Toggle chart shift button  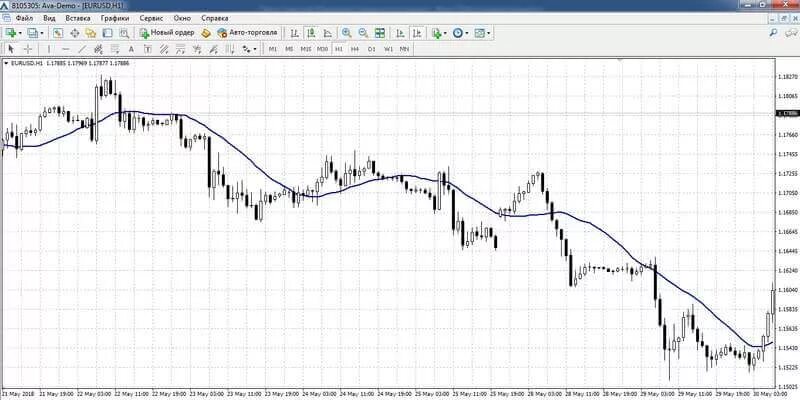417,33
